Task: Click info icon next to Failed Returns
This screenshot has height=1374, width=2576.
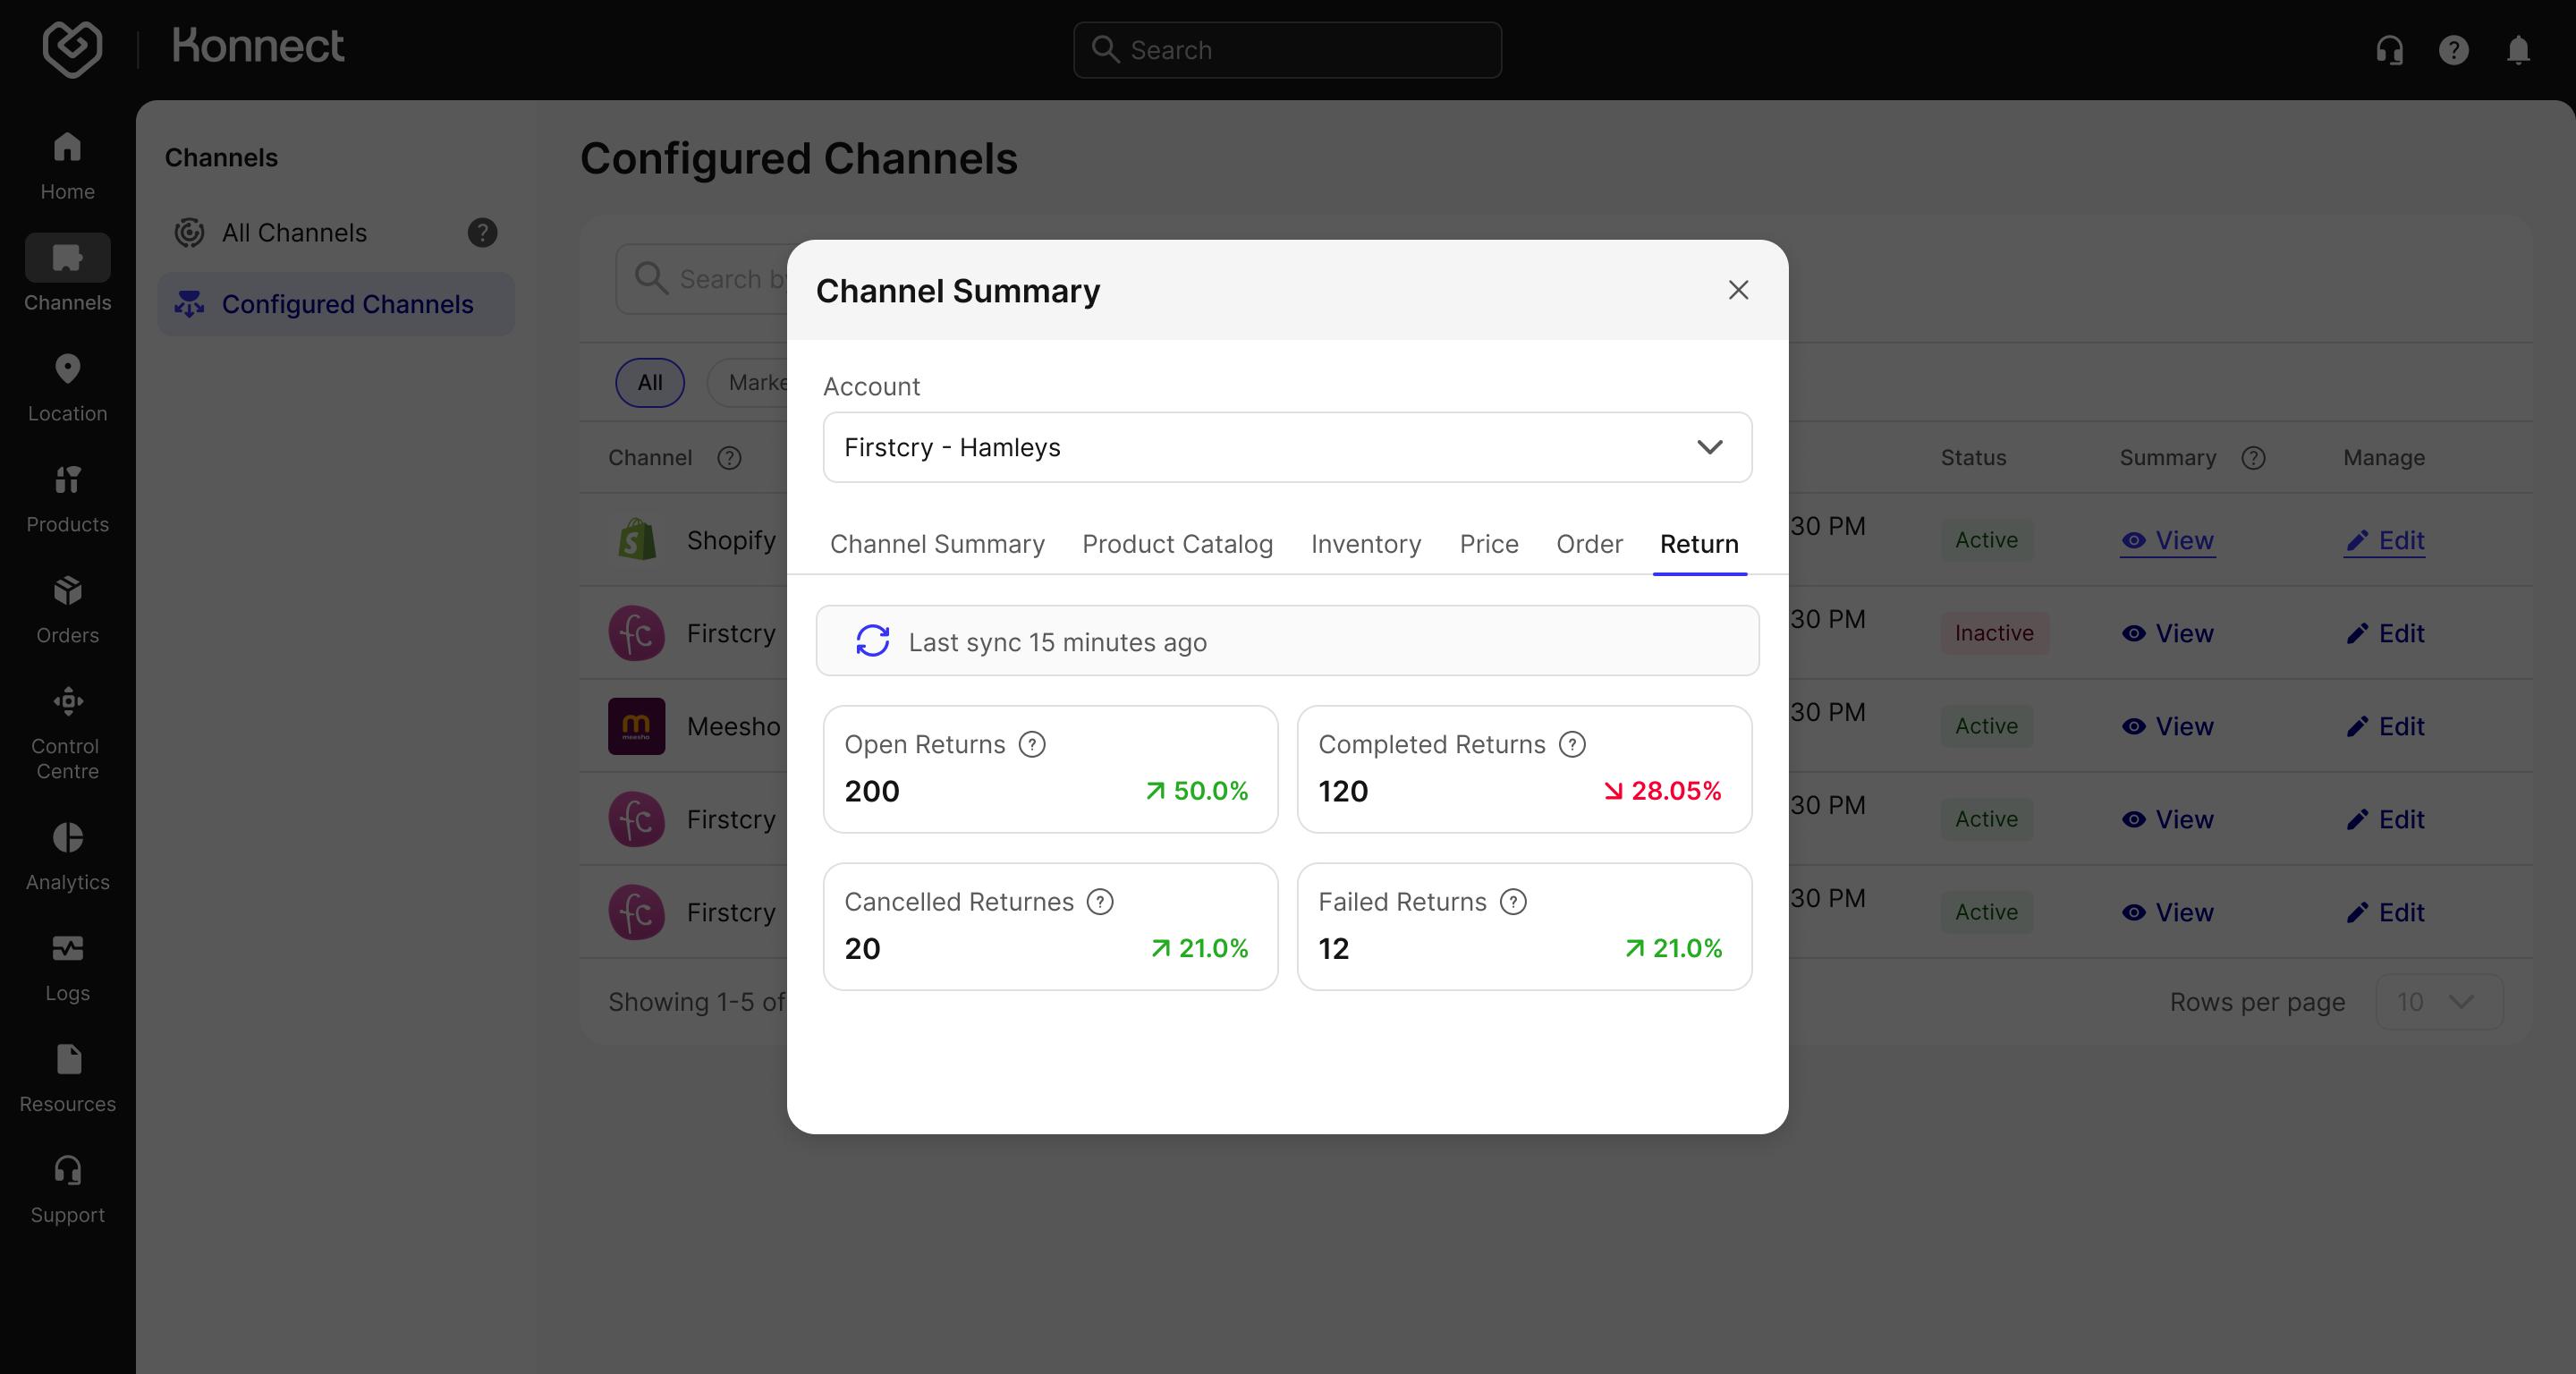Action: [x=1513, y=902]
